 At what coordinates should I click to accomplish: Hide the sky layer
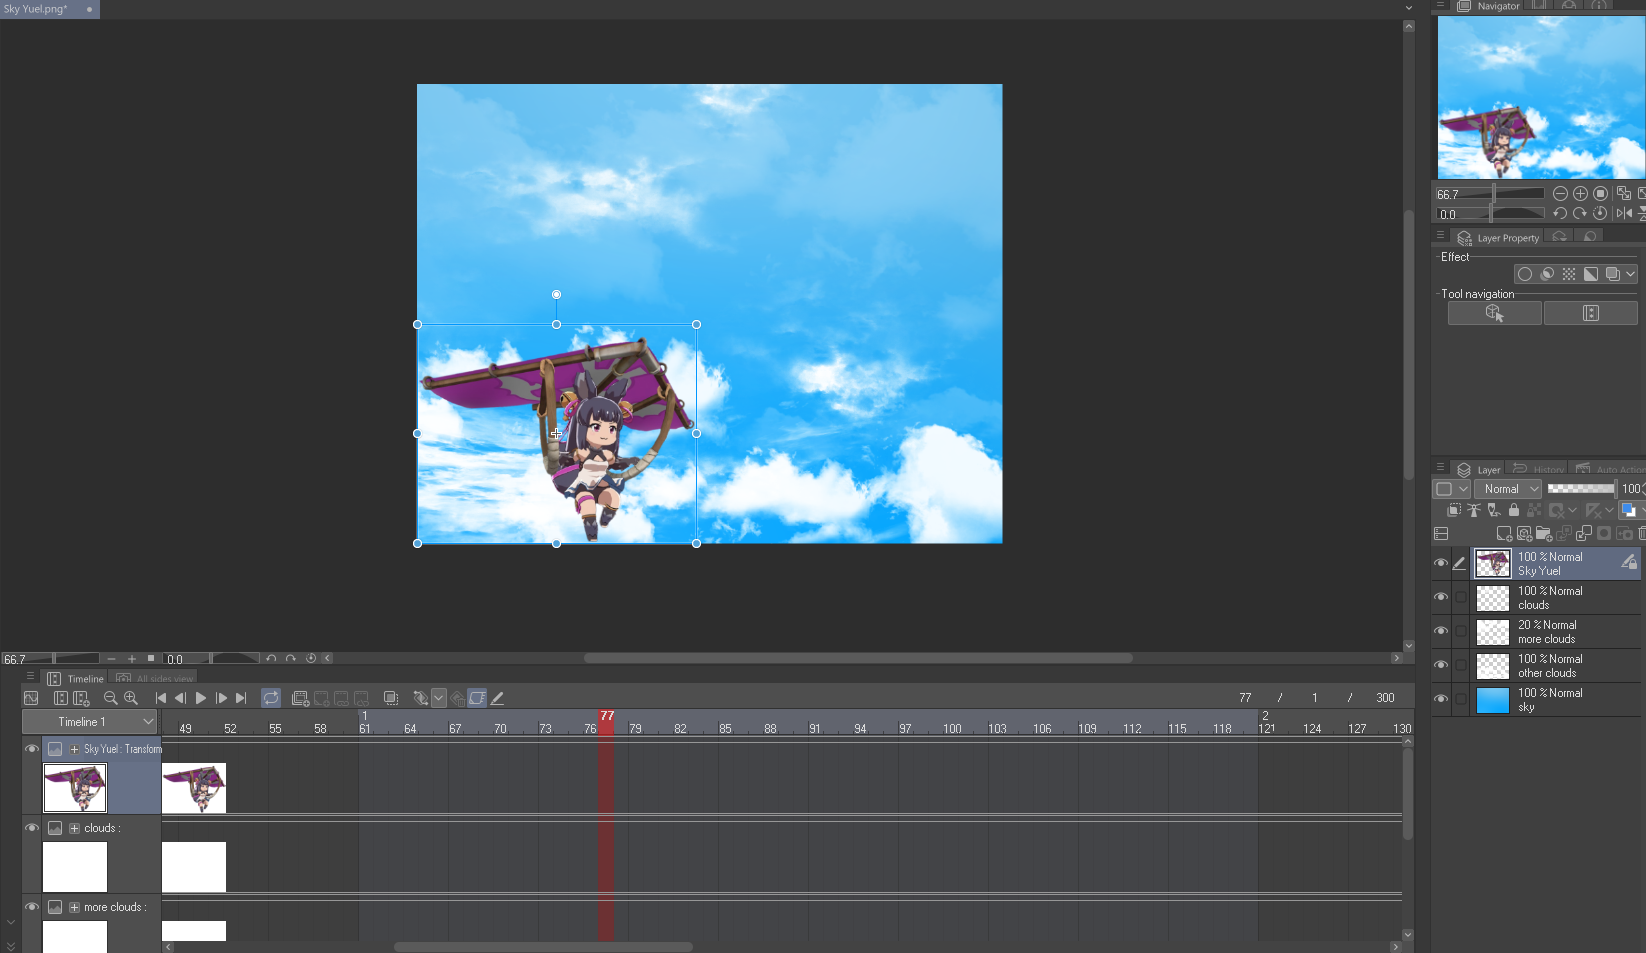point(1441,699)
